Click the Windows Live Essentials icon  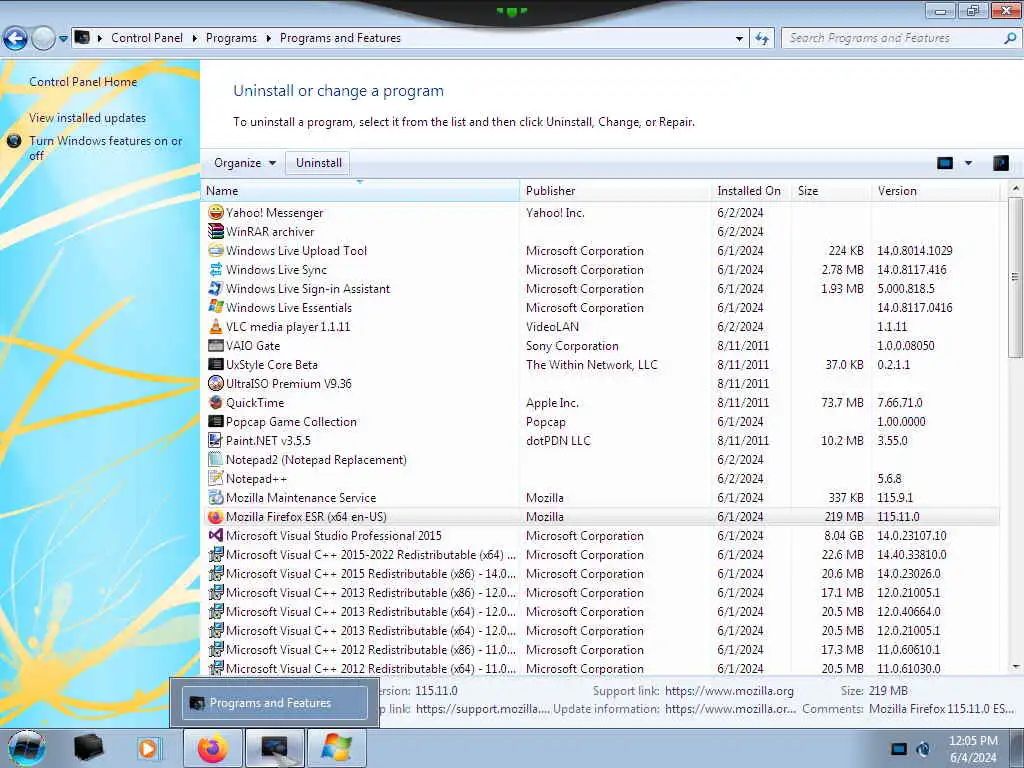[x=216, y=307]
